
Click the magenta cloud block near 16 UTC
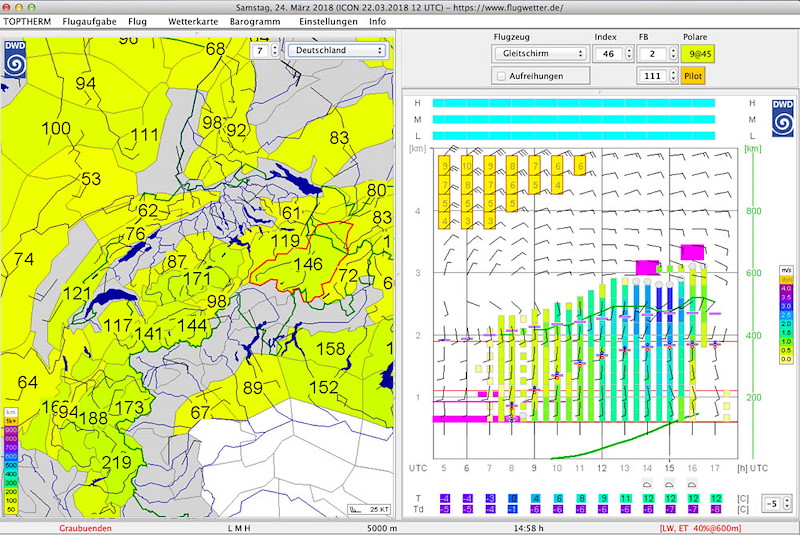pos(692,252)
